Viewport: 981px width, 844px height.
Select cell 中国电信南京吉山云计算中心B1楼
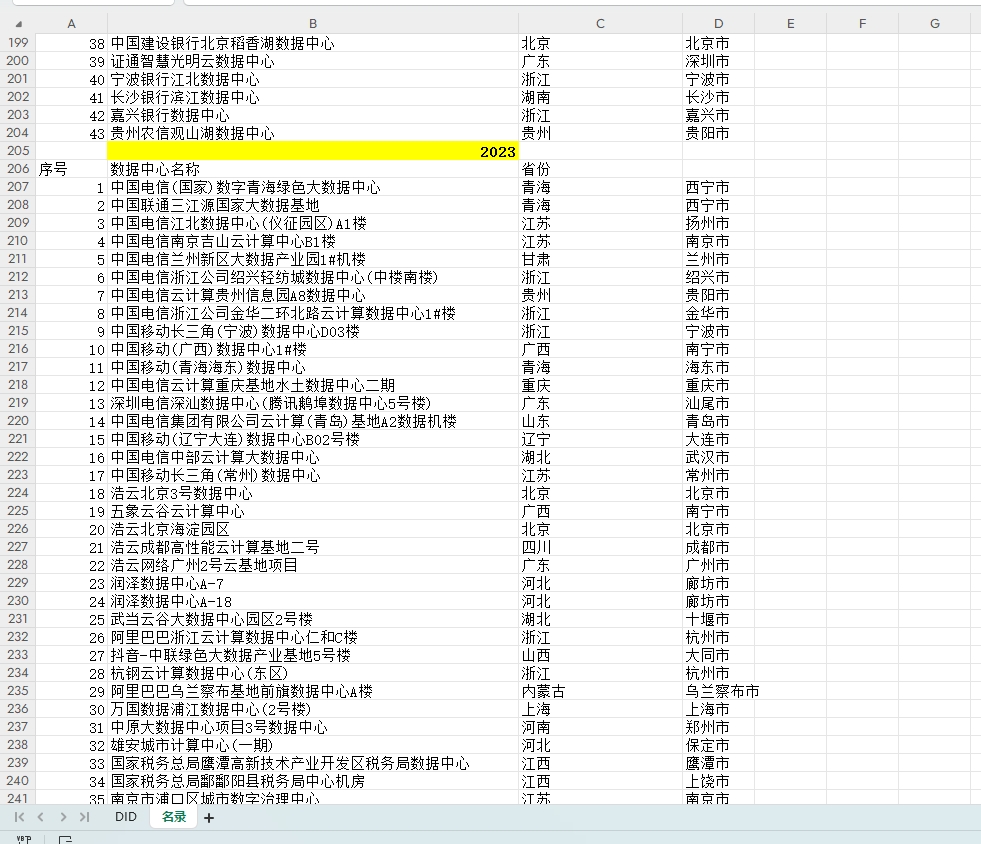(313, 242)
